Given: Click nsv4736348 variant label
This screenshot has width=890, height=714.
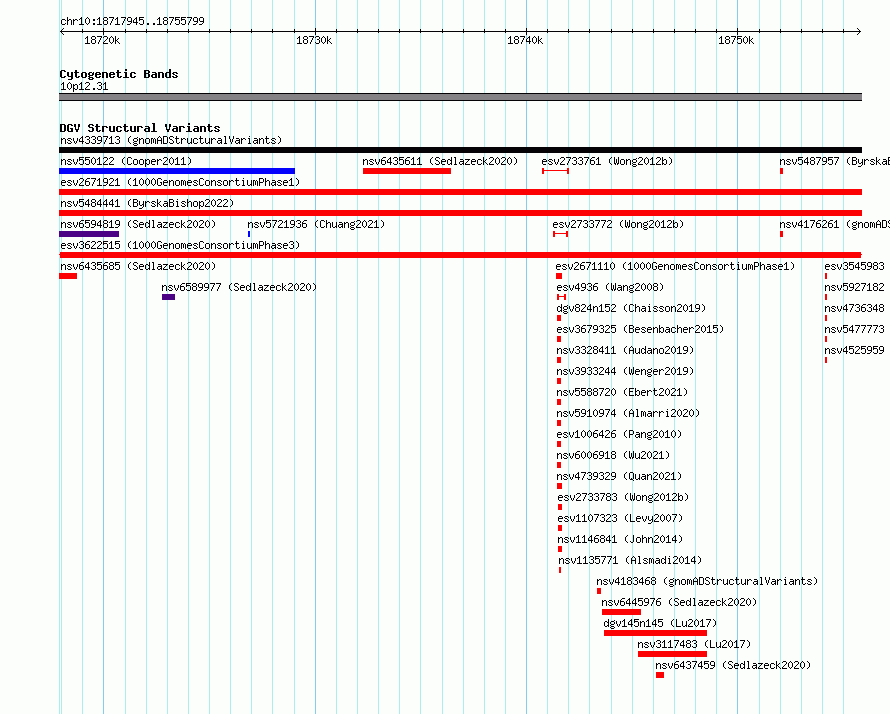Looking at the screenshot, I should click(855, 308).
